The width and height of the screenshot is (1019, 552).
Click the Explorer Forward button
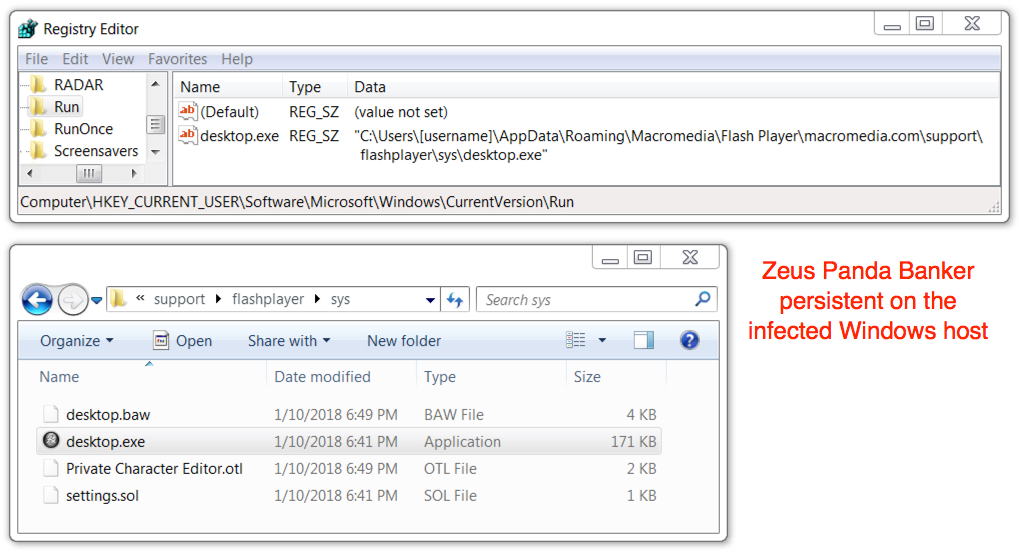pyautogui.click(x=72, y=300)
